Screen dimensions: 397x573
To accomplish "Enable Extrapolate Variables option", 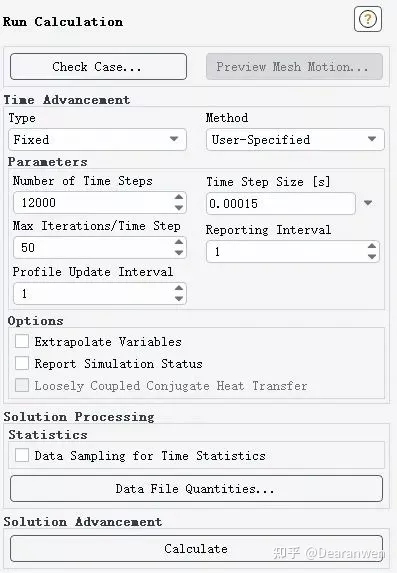I will pyautogui.click(x=22, y=342).
